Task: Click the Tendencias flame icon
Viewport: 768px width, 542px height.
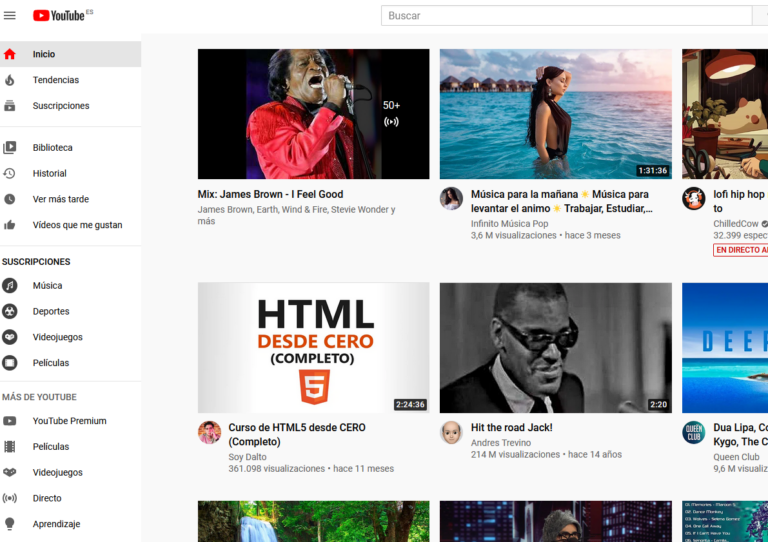Action: pyautogui.click(x=10, y=80)
